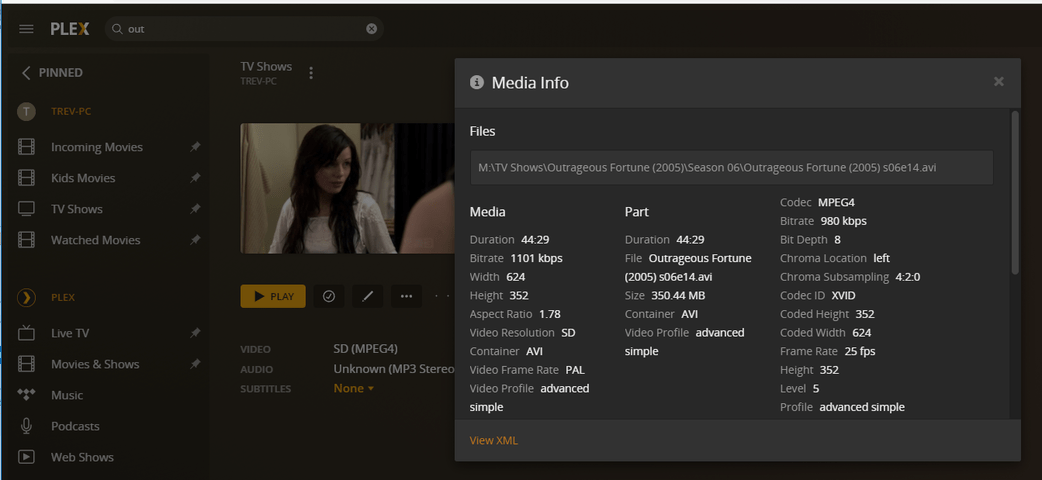Image resolution: width=1042 pixels, height=480 pixels.
Task: Click the Podcasts microphone icon
Action: tap(27, 426)
